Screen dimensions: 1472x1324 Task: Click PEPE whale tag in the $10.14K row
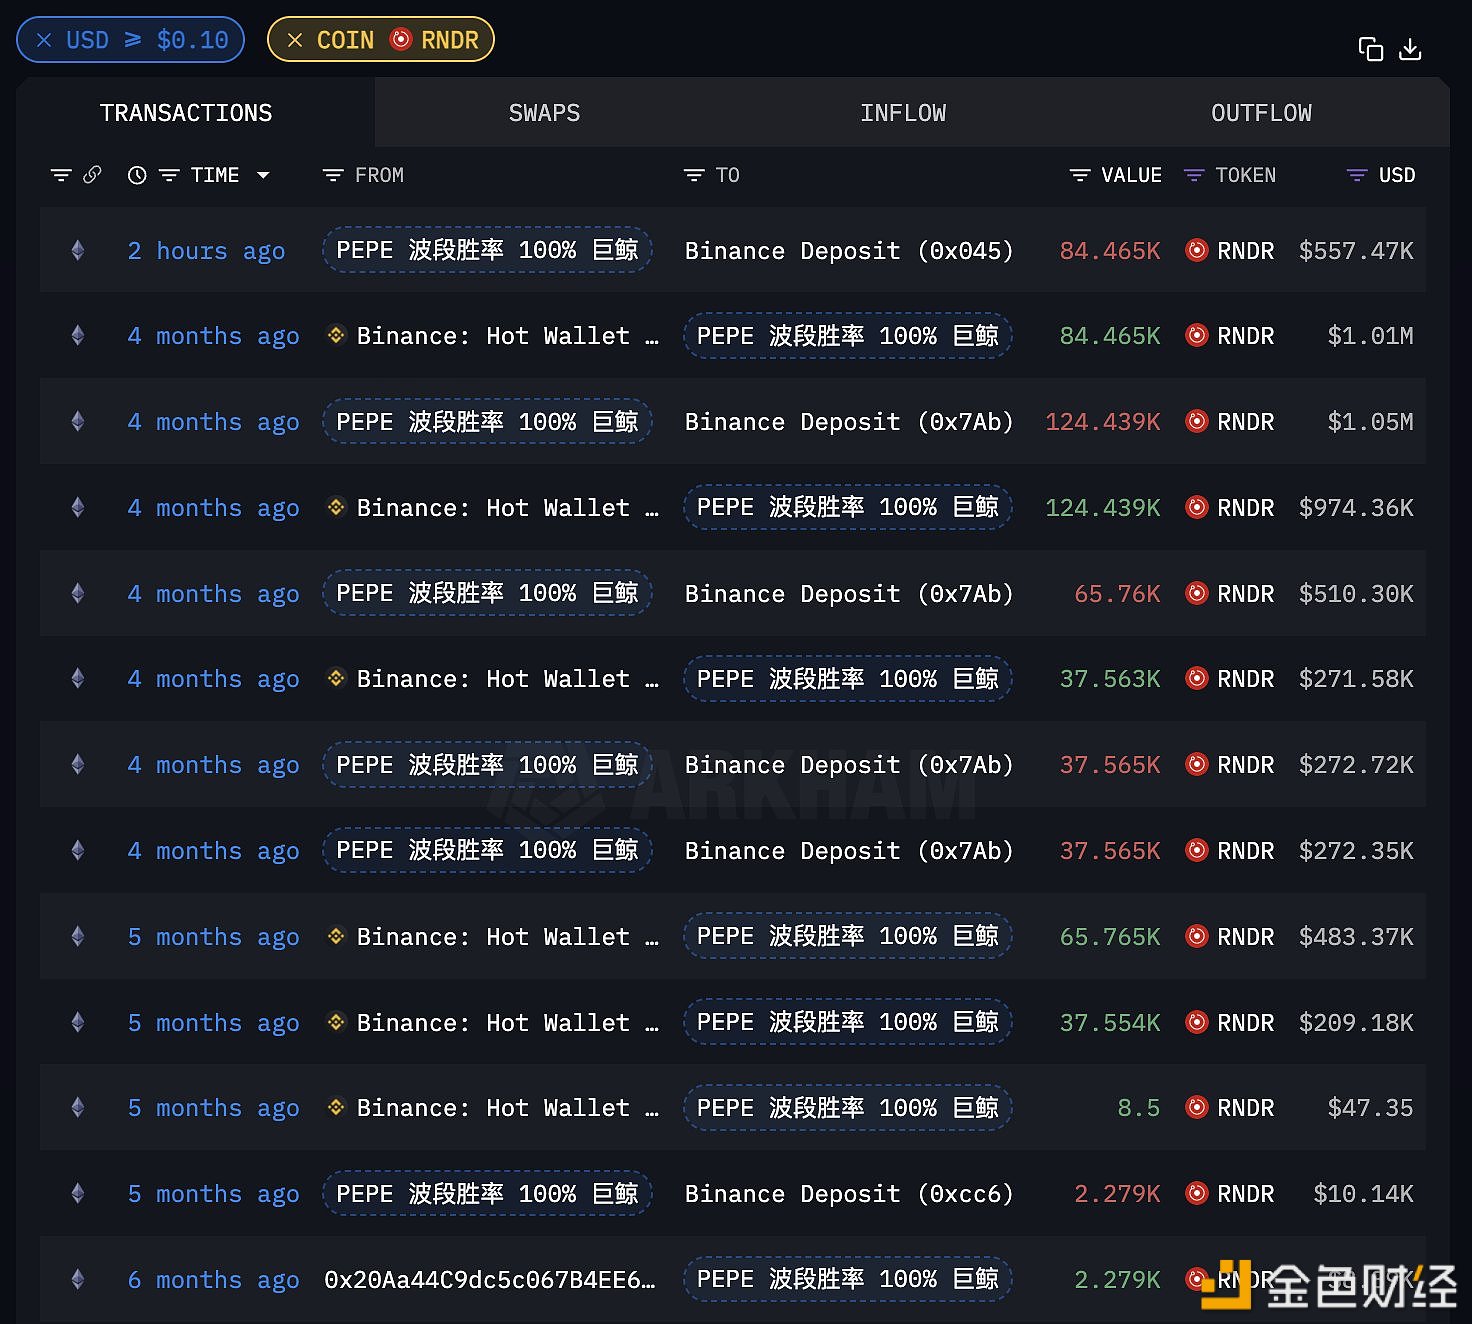pyautogui.click(x=487, y=1194)
